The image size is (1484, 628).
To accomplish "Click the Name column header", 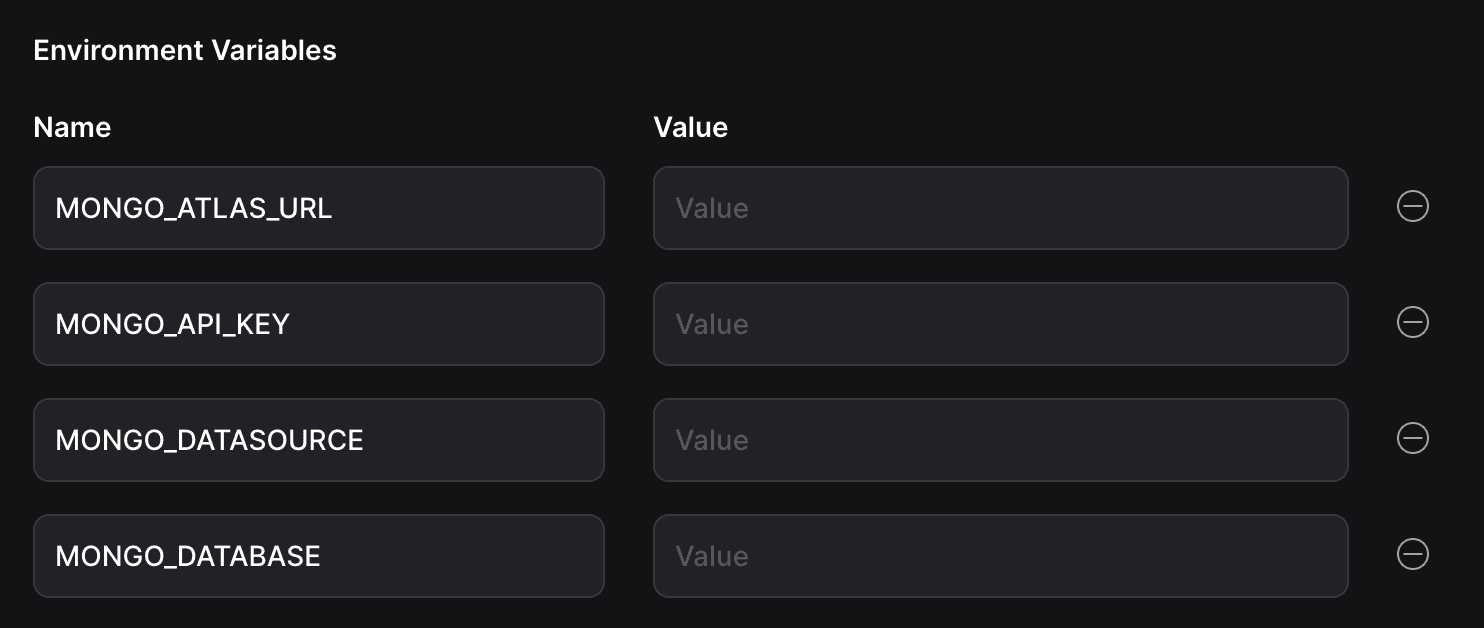I will [72, 127].
